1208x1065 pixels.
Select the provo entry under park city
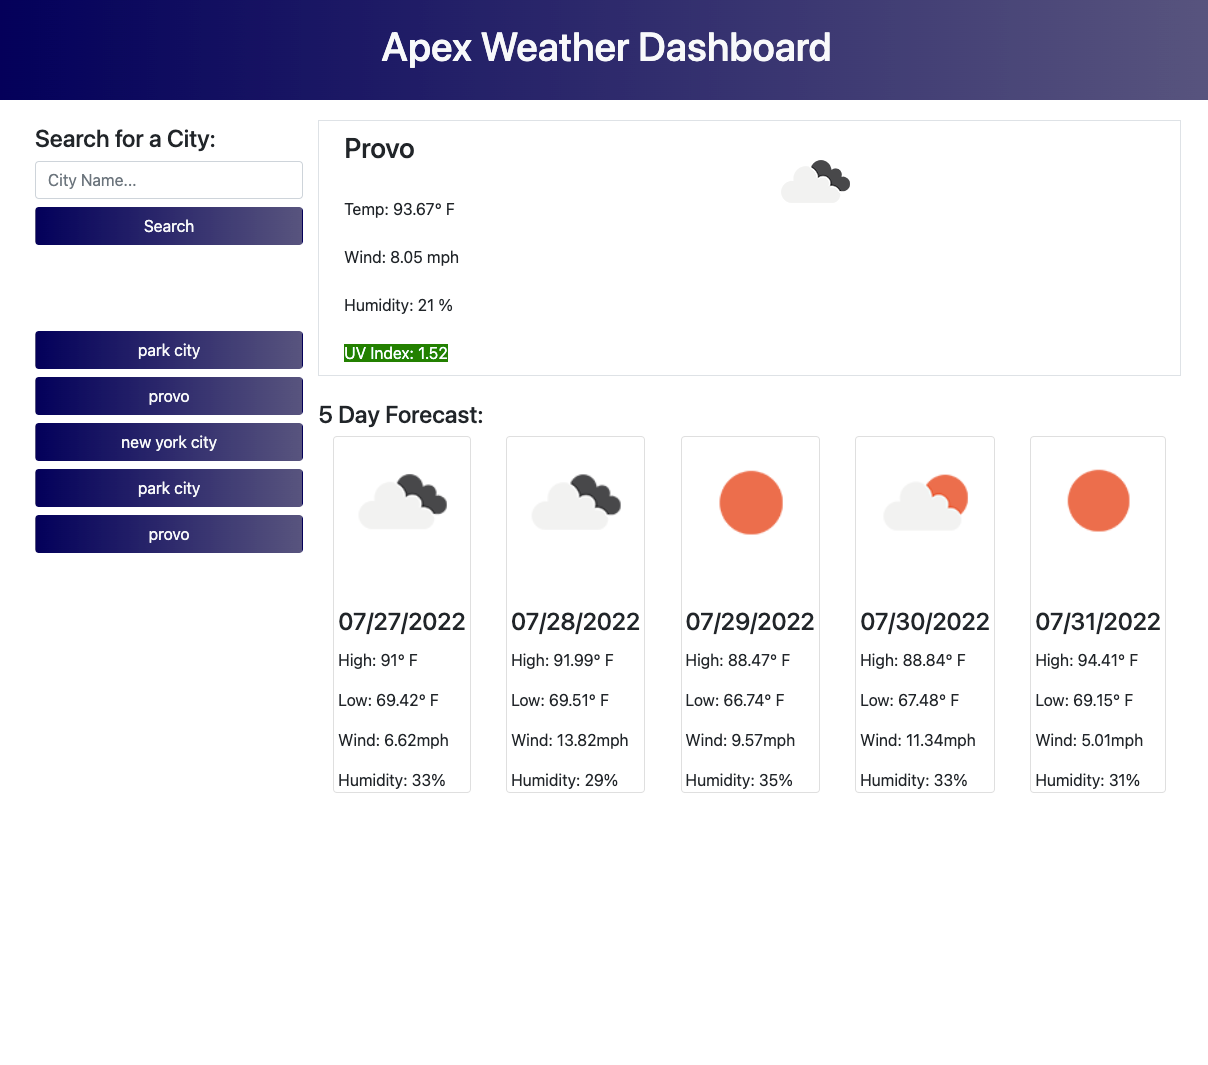tap(168, 396)
